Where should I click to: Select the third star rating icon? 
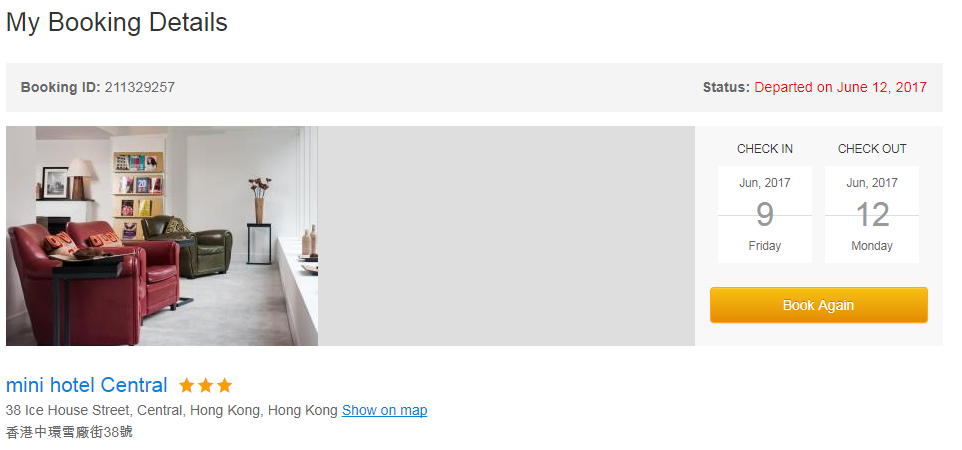(225, 386)
